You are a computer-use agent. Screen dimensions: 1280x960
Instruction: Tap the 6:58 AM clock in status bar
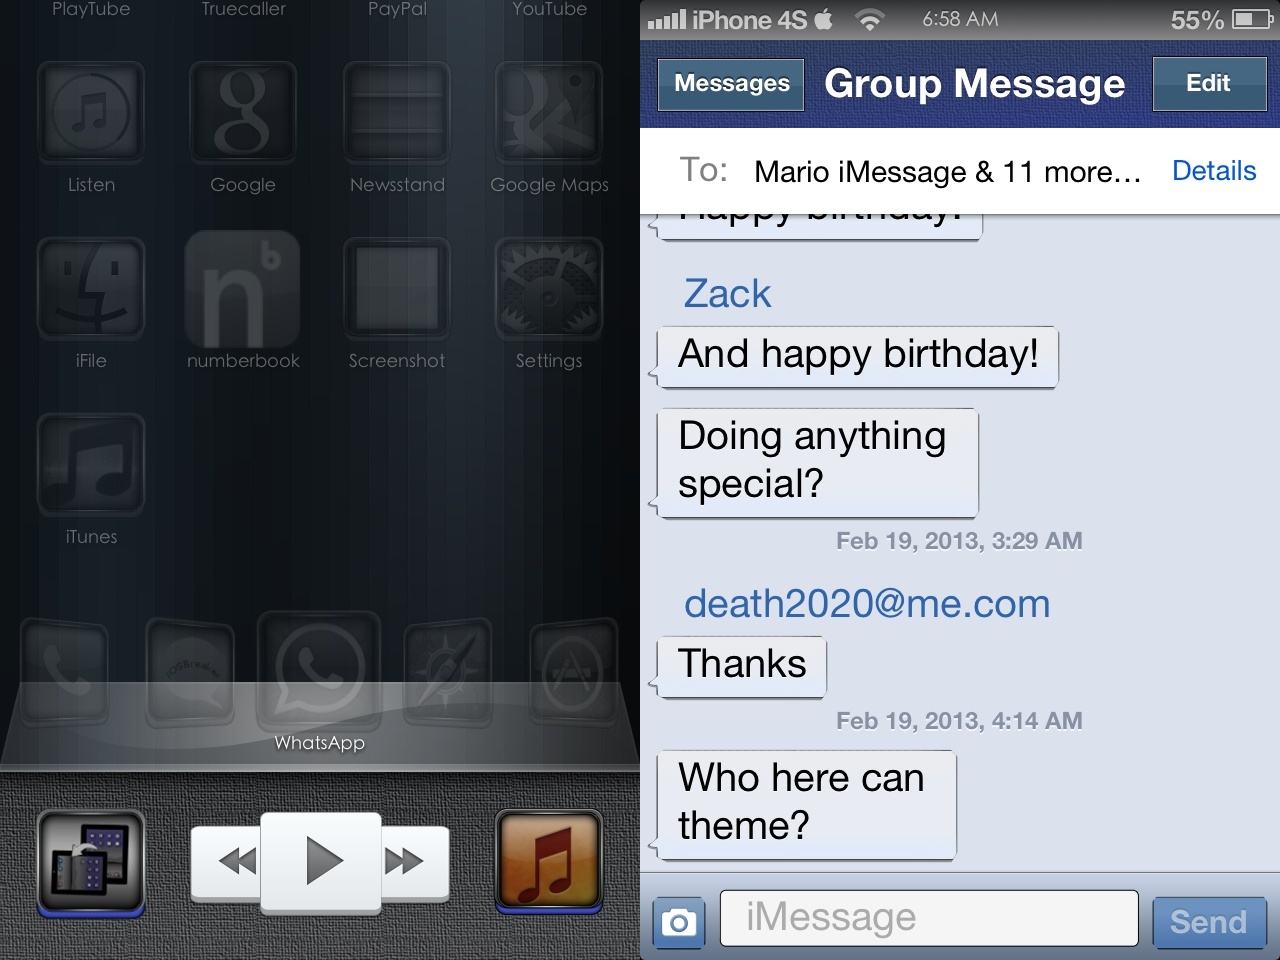(960, 19)
